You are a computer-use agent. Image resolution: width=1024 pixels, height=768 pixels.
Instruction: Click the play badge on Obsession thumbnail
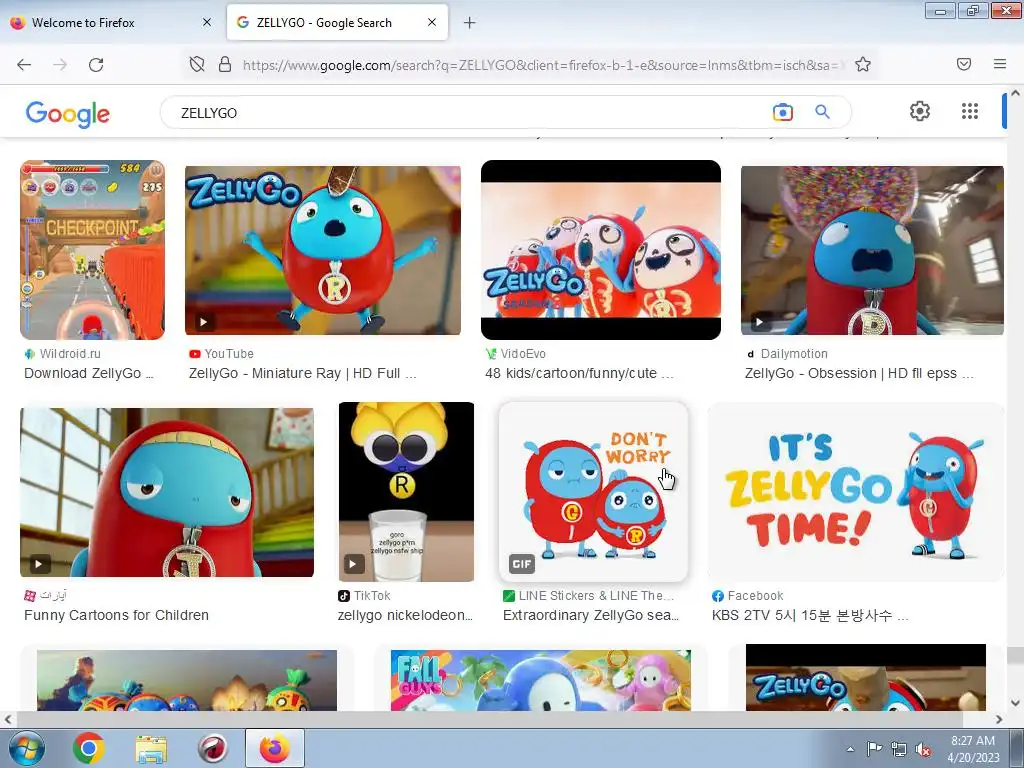pos(760,322)
